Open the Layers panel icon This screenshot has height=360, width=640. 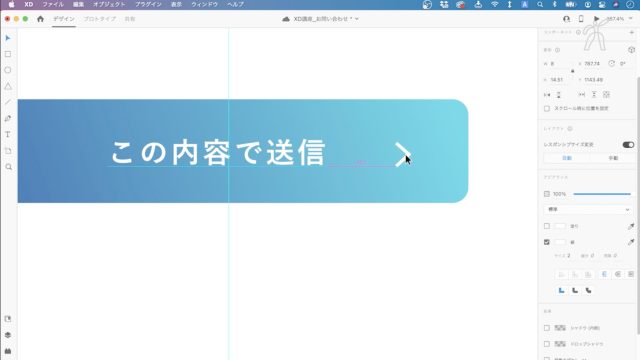pyautogui.click(x=8, y=335)
